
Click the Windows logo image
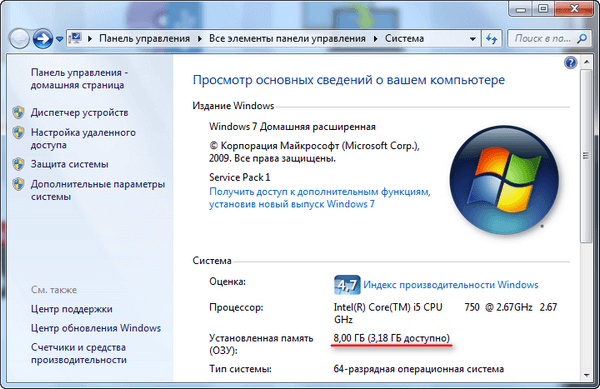coord(504,180)
